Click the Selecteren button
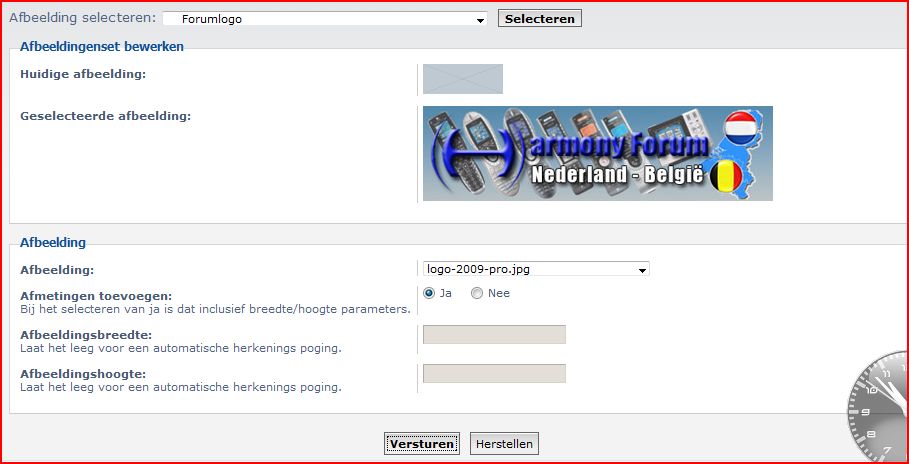Viewport: 909px width, 464px height. pyautogui.click(x=539, y=19)
